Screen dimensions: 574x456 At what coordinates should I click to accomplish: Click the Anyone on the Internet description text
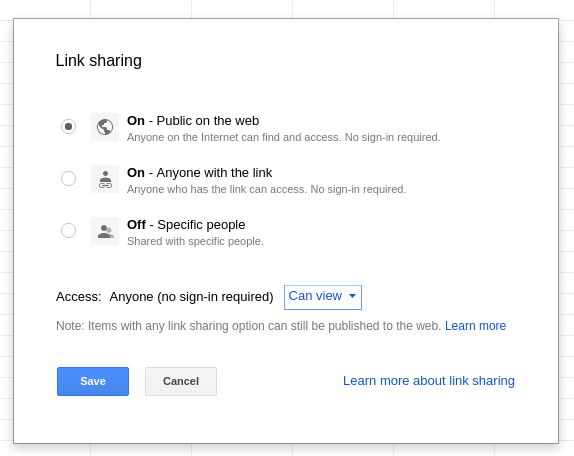pyautogui.click(x=284, y=137)
